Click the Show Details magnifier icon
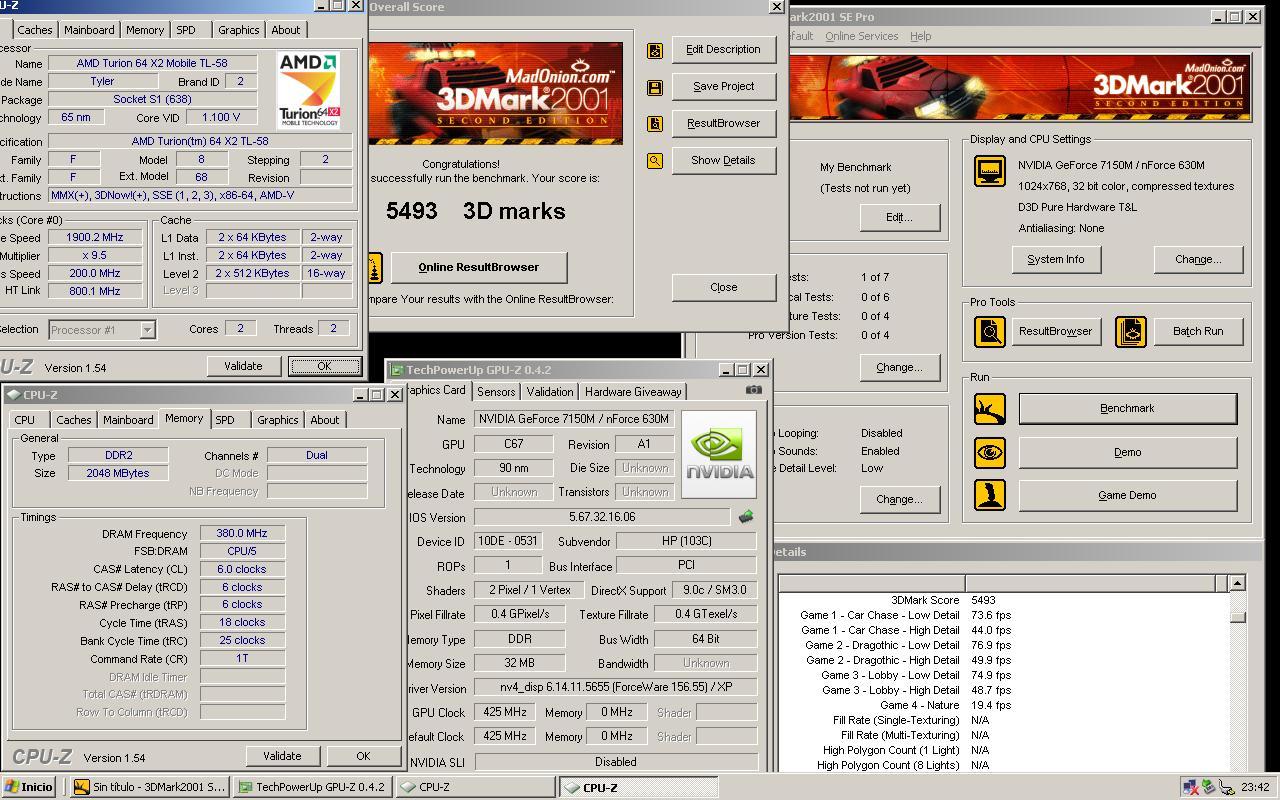 click(x=655, y=160)
